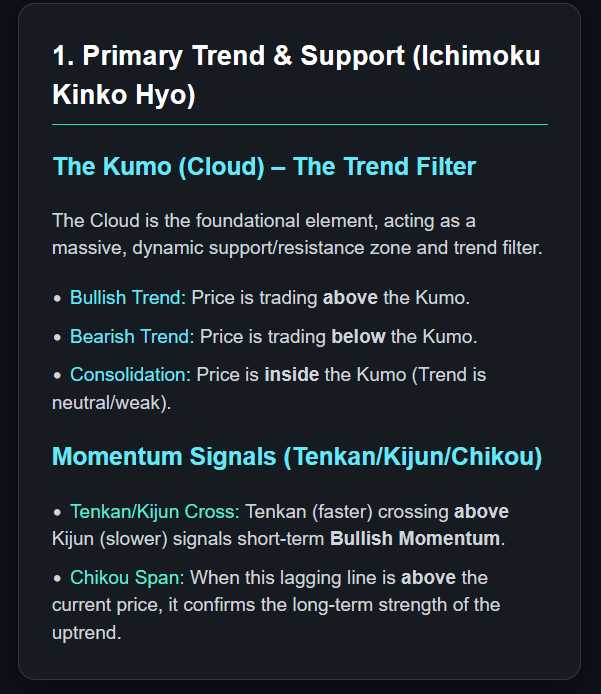This screenshot has width=601, height=694.
Task: Click the bullet point before "Consolidation"
Action: [57, 376]
